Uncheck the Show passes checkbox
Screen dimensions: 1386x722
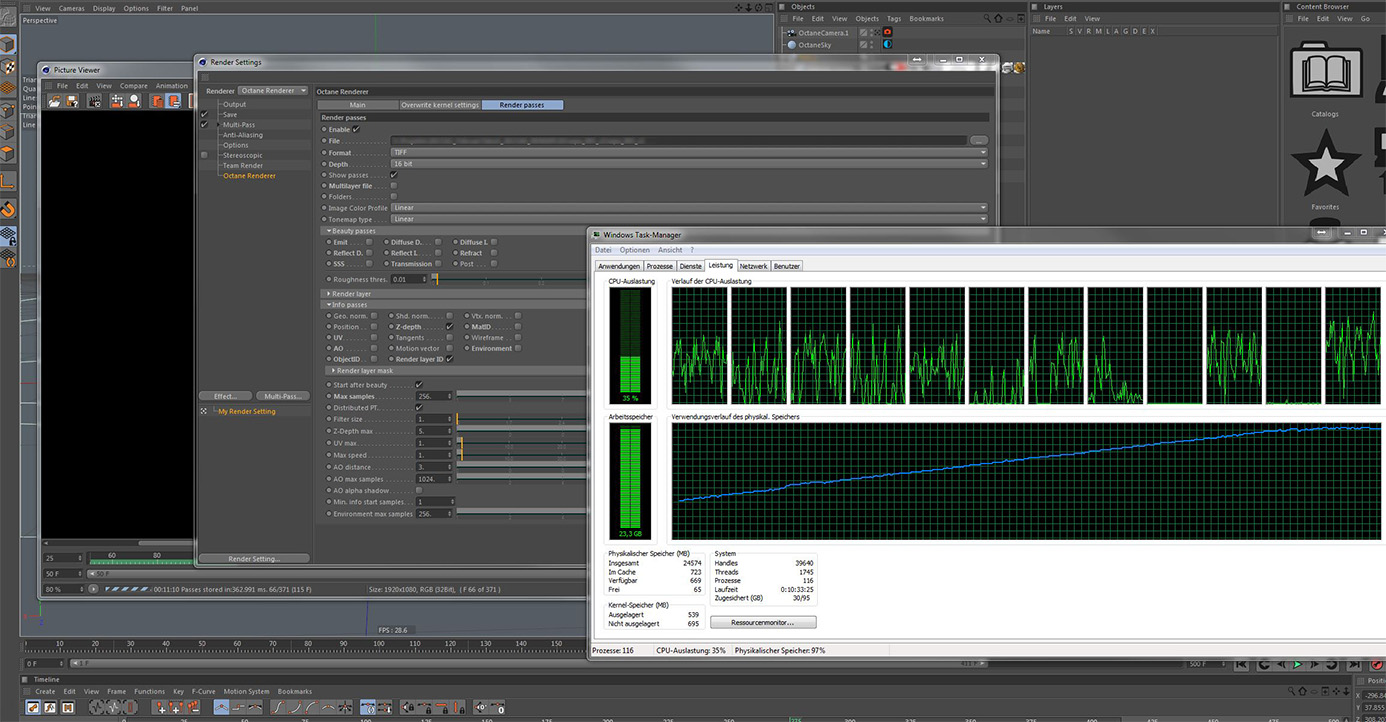pos(393,175)
